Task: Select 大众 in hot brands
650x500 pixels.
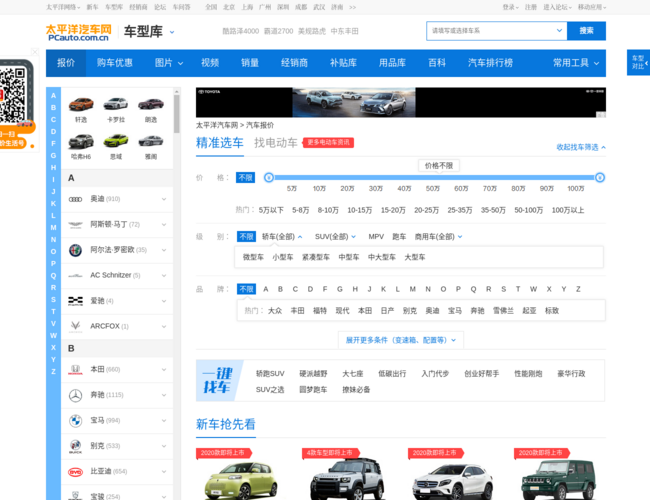Action: 275,311
